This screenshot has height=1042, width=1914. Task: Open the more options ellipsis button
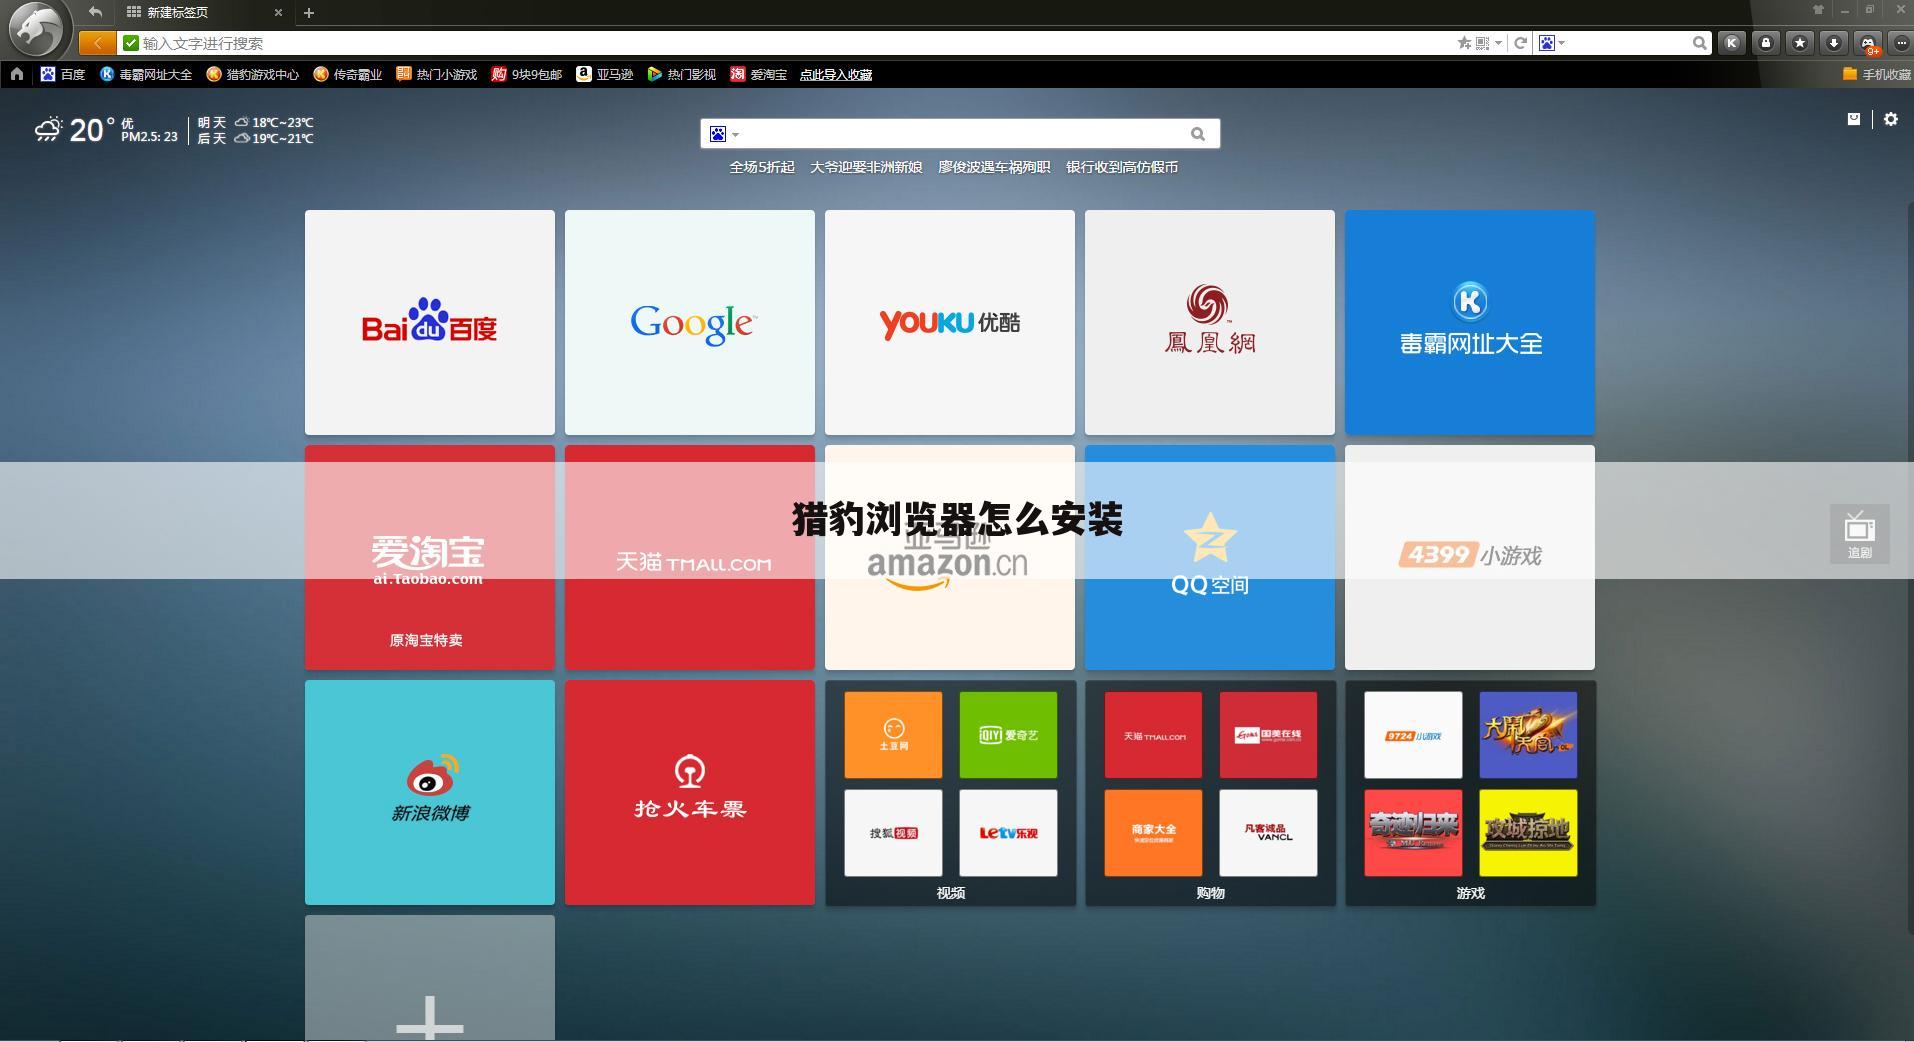(1901, 43)
